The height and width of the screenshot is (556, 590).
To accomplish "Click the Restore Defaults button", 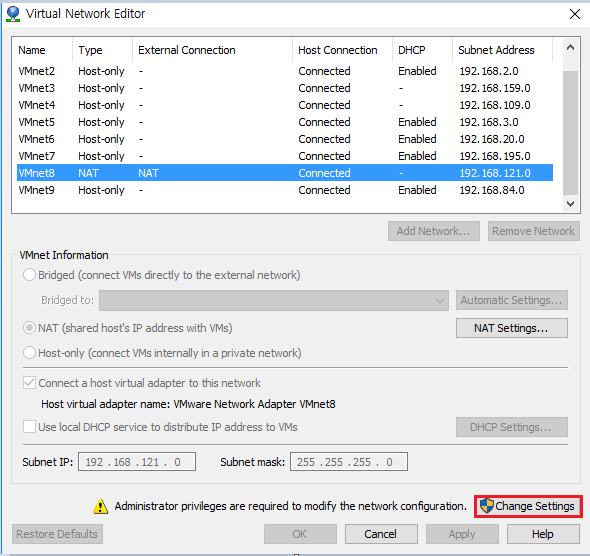I will [x=57, y=534].
